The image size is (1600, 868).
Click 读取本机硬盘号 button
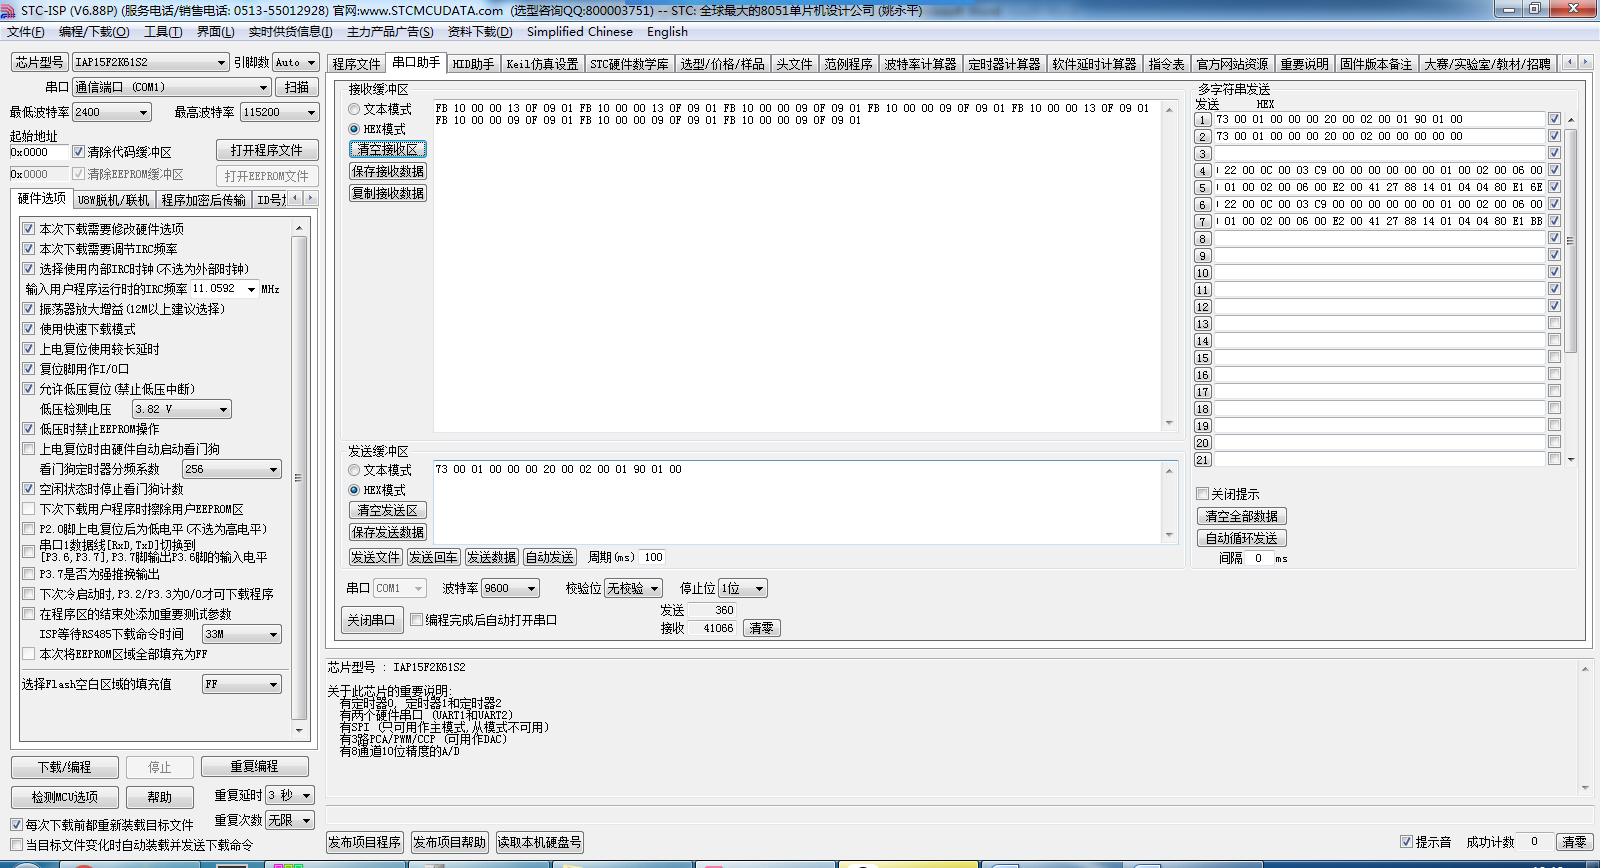[539, 842]
